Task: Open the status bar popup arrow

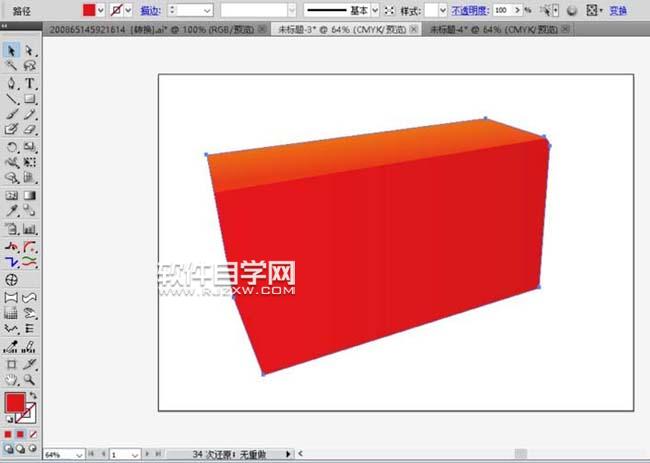Action: pyautogui.click(x=288, y=454)
